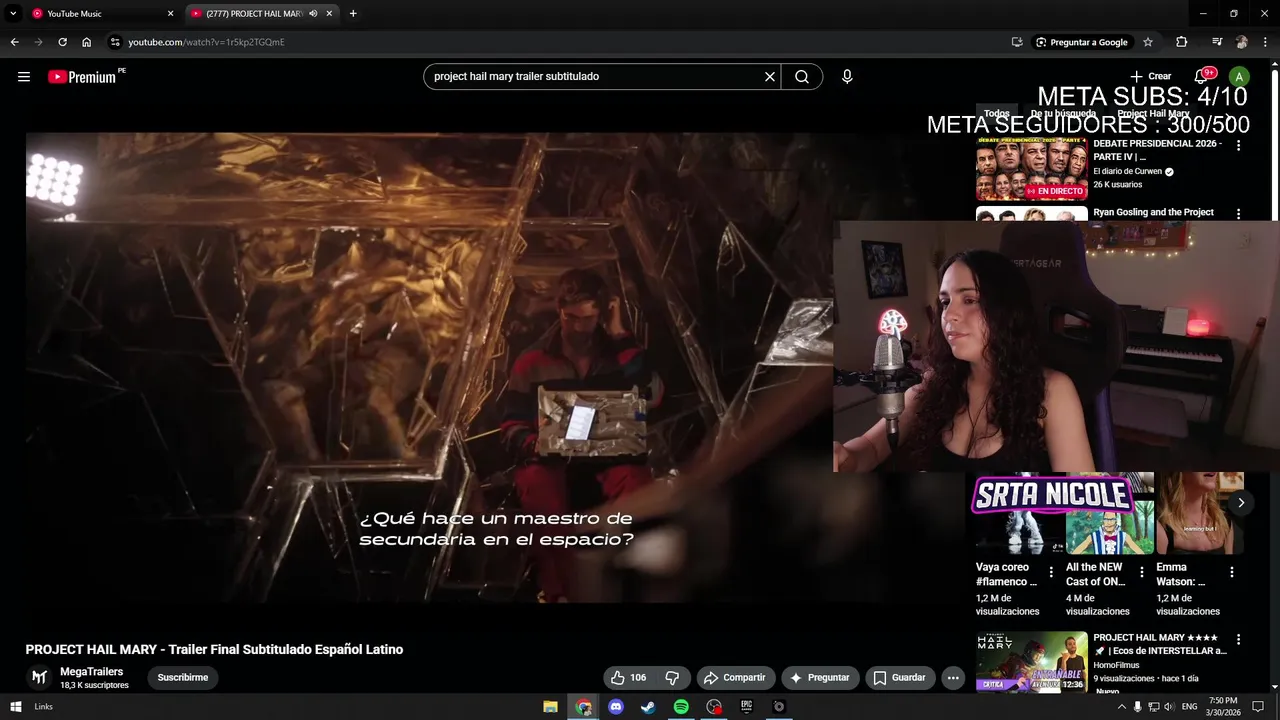Image resolution: width=1280 pixels, height=720 pixels.
Task: Clear the search box with the X
Action: click(x=770, y=77)
